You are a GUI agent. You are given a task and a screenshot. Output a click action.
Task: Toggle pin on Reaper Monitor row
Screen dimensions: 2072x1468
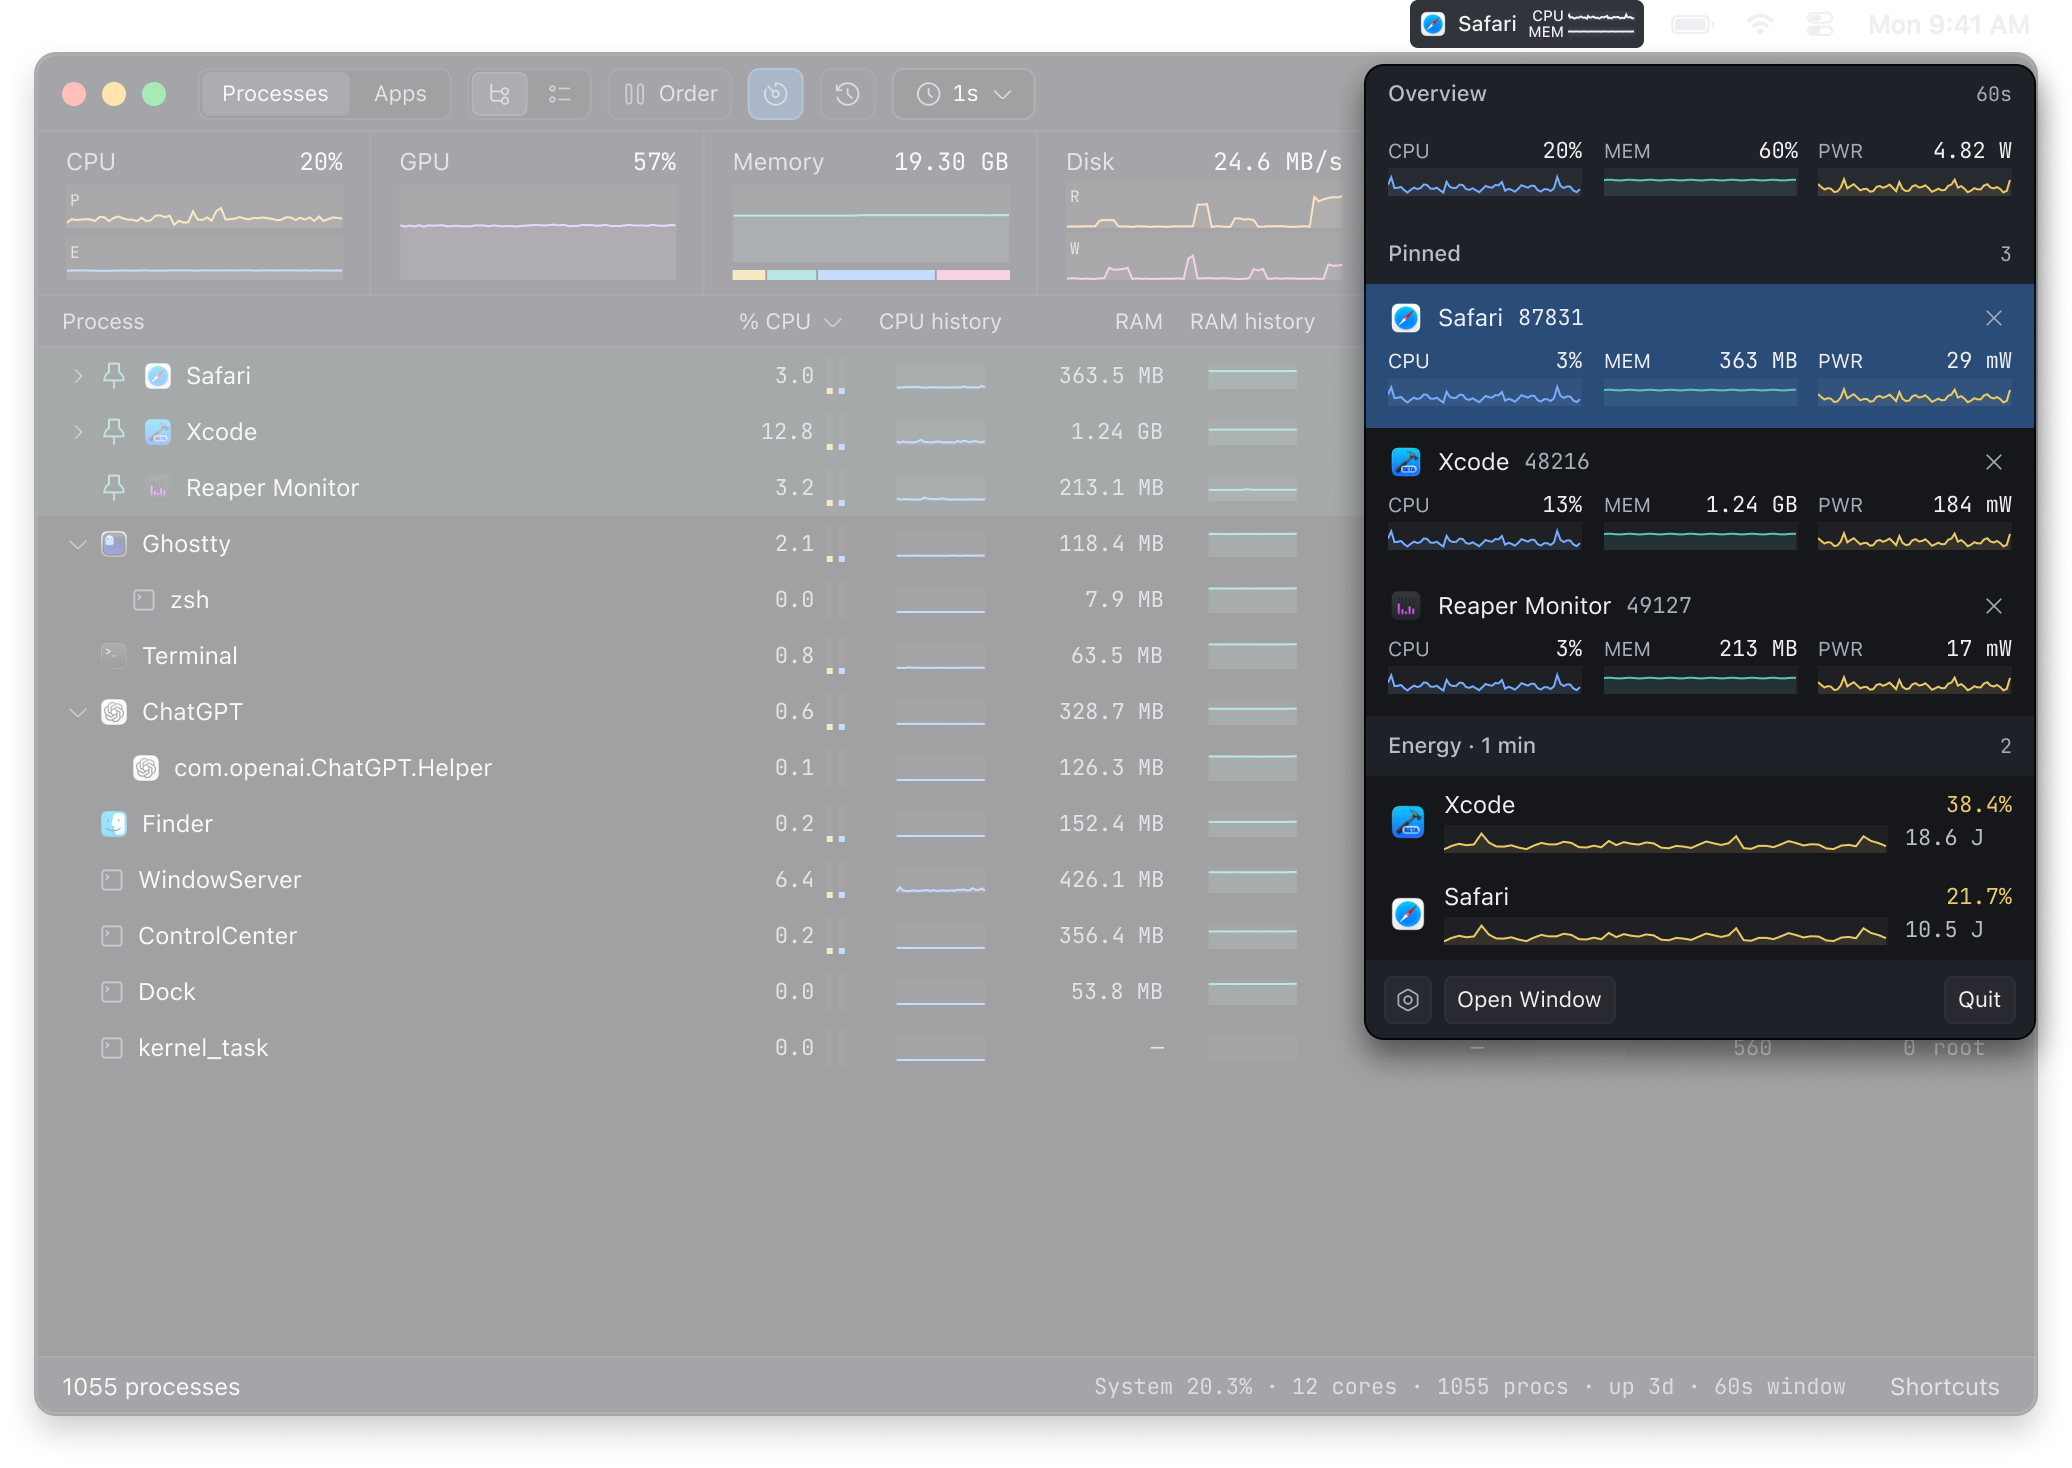[x=114, y=488]
